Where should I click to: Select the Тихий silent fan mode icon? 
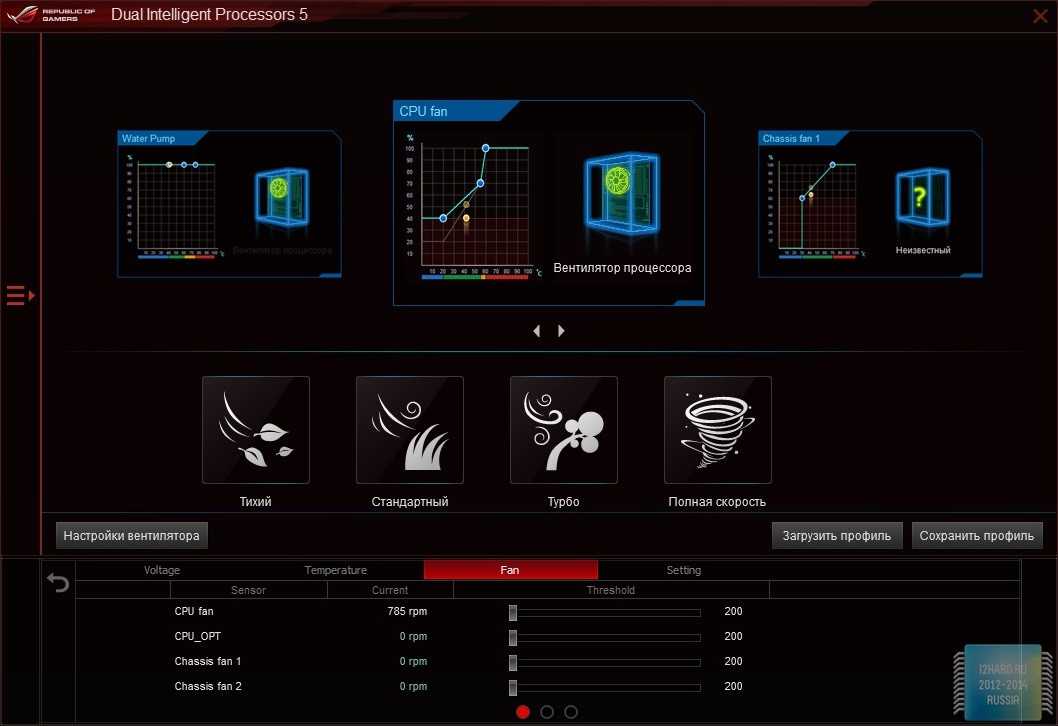(x=256, y=430)
